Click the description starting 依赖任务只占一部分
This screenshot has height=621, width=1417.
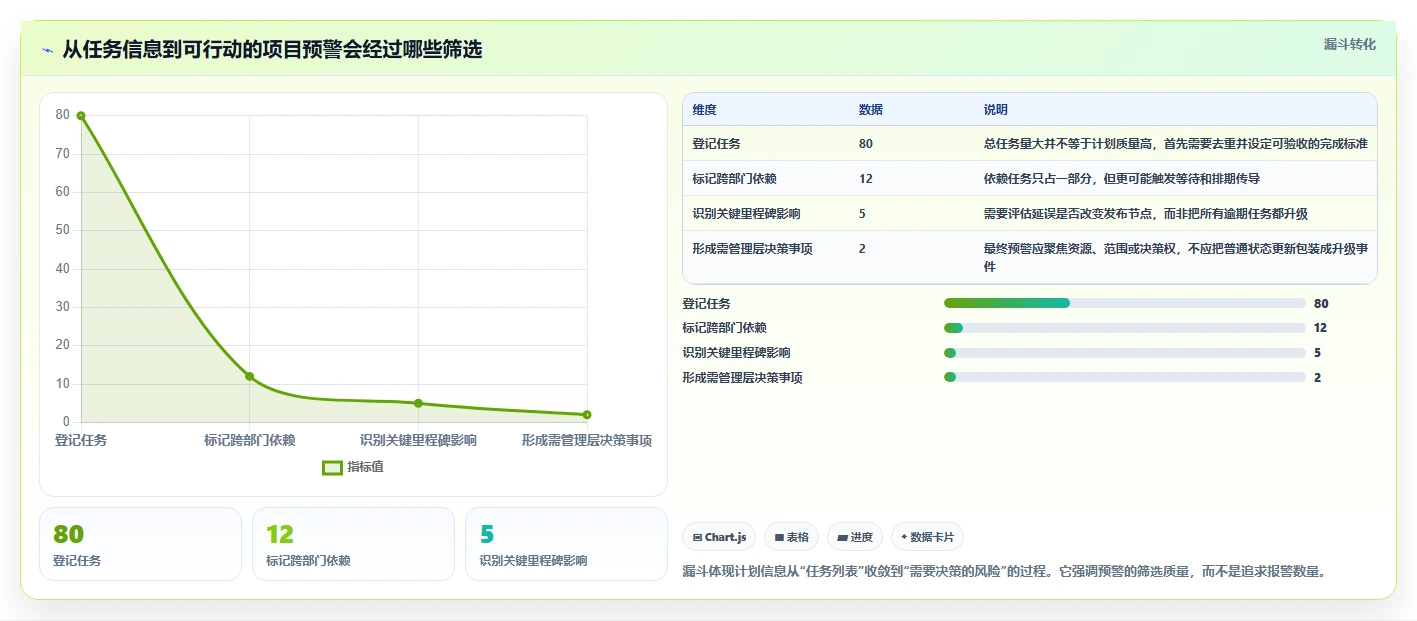click(1121, 179)
